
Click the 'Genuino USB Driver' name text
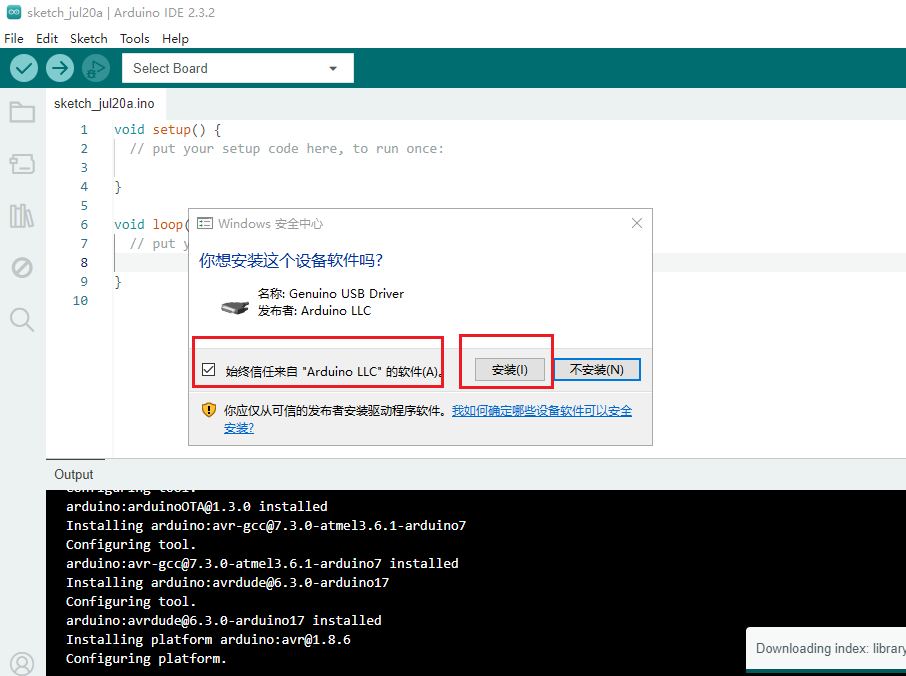(346, 294)
